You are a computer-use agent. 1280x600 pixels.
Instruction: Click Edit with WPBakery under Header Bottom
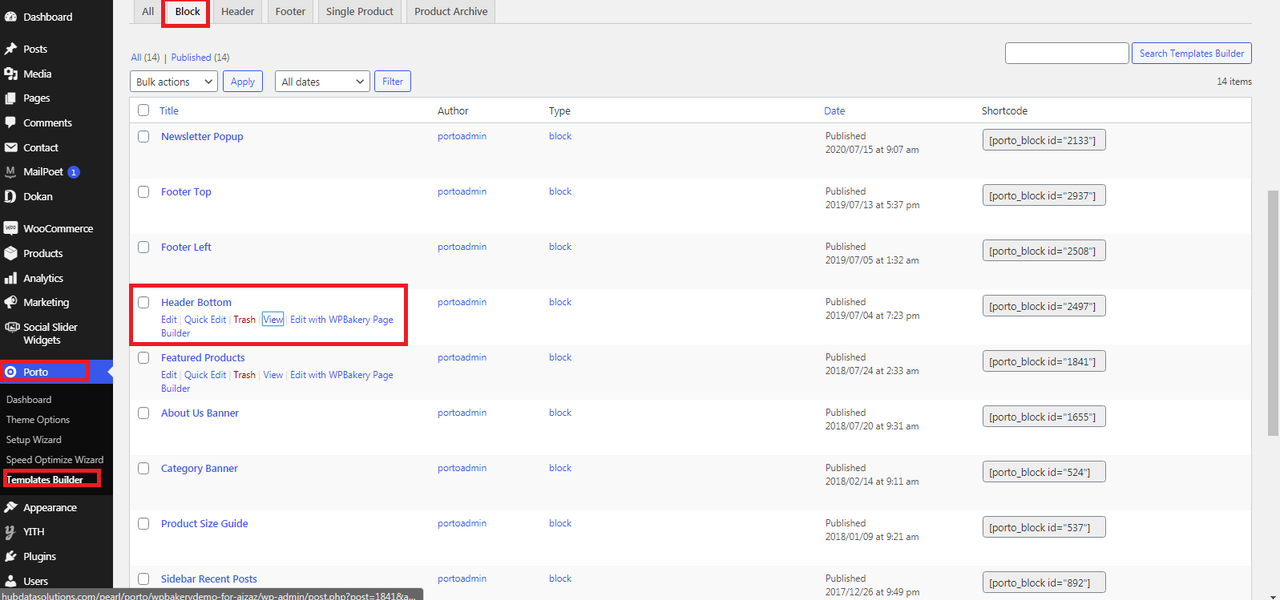pos(277,326)
